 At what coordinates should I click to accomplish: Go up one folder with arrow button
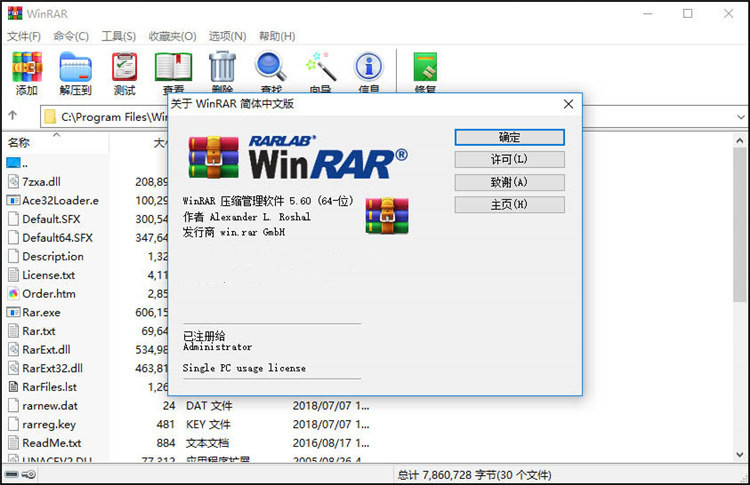(x=12, y=116)
